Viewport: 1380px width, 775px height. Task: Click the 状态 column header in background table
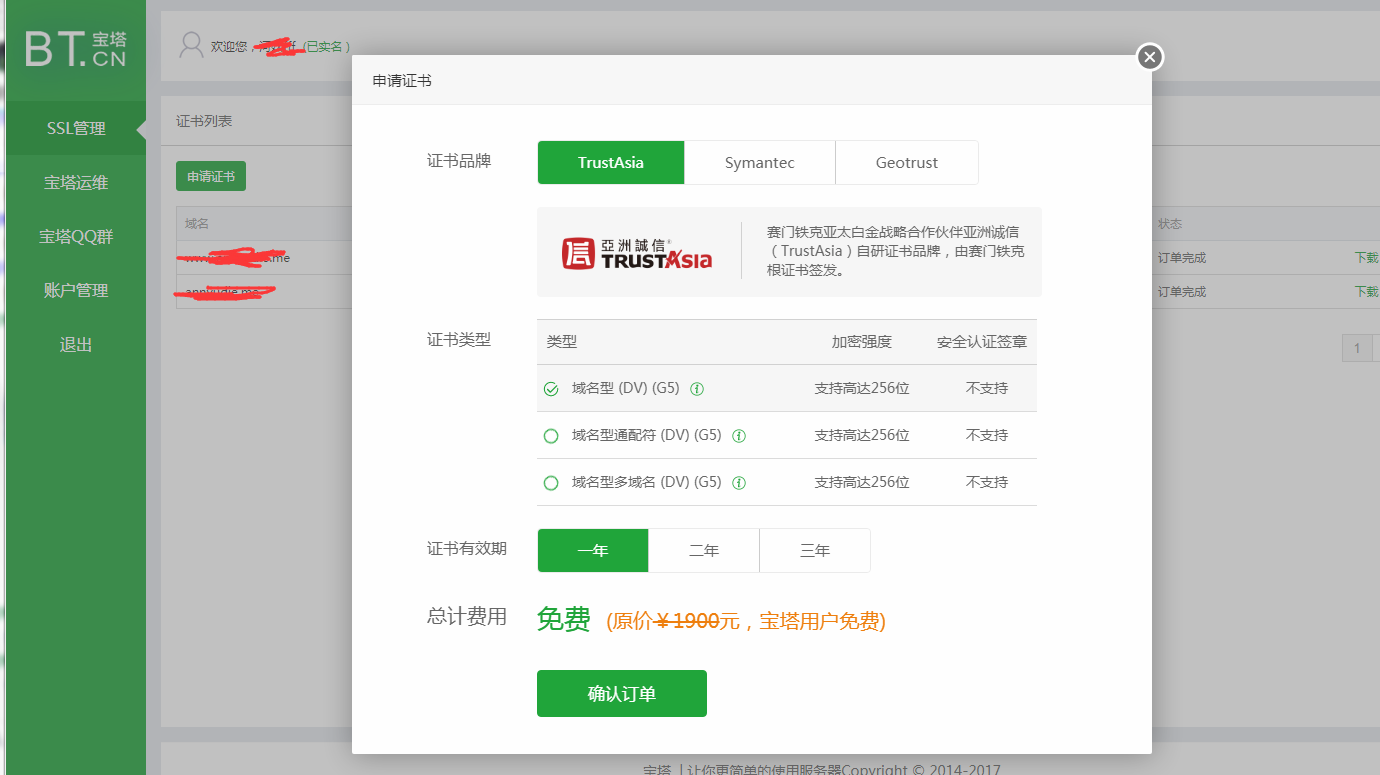[1170, 224]
